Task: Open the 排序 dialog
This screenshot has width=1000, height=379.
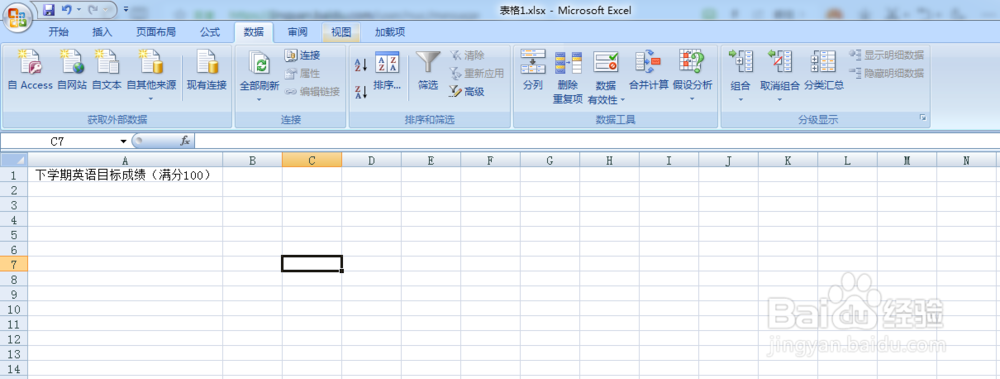Action: pyautogui.click(x=387, y=71)
